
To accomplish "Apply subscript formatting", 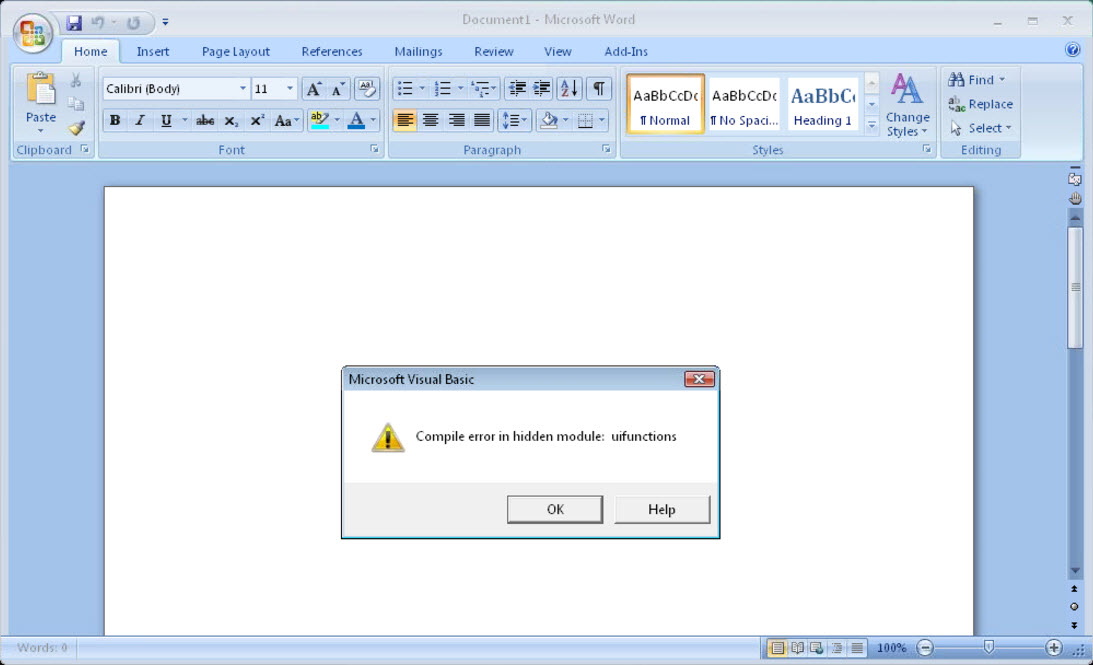I will [231, 121].
